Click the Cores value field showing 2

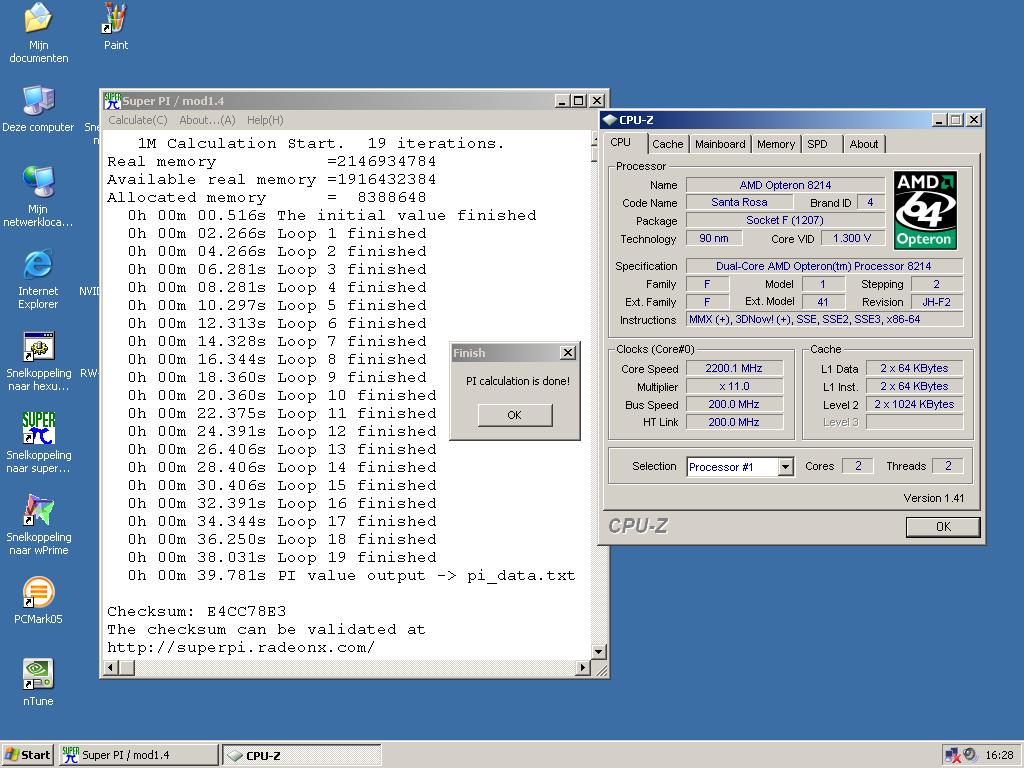(x=858, y=466)
